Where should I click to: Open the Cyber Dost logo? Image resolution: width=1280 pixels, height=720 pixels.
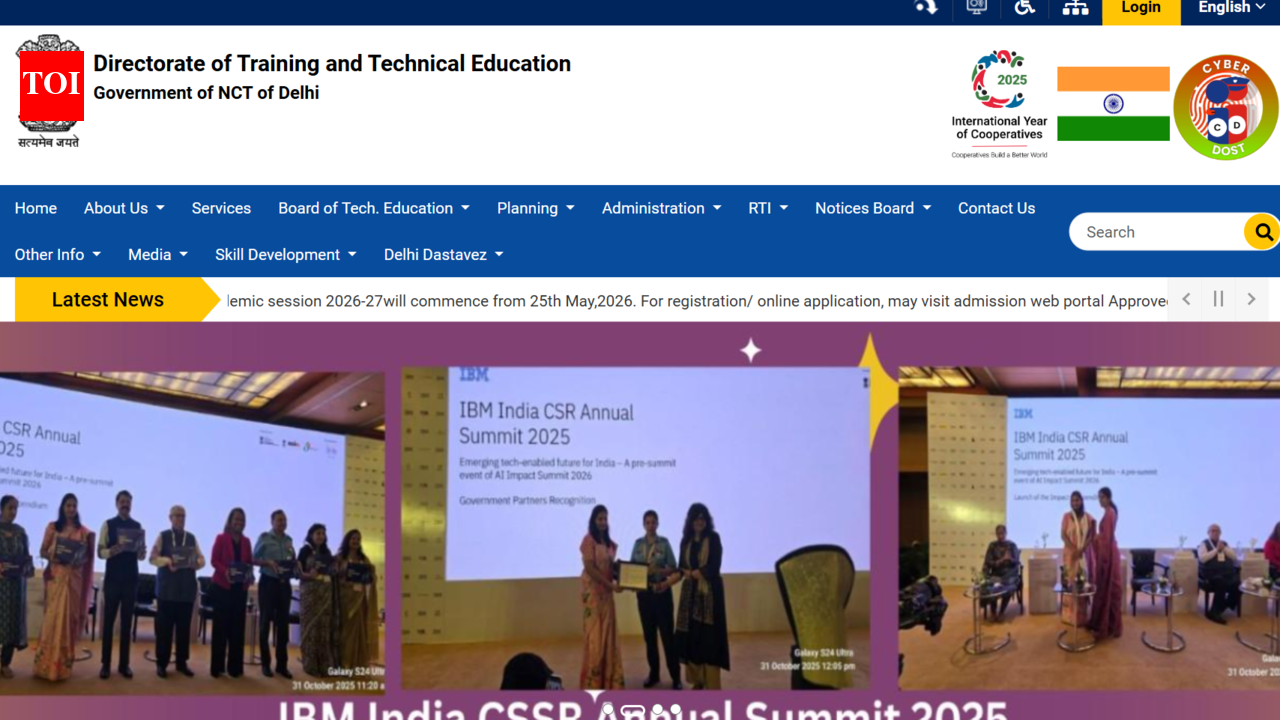pyautogui.click(x=1226, y=107)
